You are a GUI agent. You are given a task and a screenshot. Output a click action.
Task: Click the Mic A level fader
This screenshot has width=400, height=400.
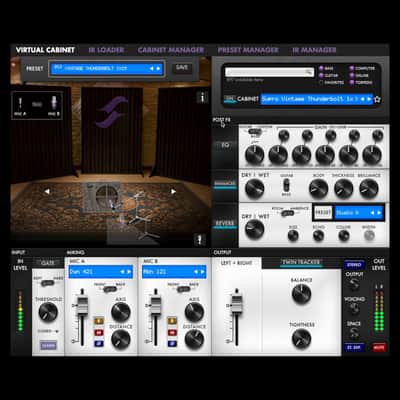coord(82,305)
